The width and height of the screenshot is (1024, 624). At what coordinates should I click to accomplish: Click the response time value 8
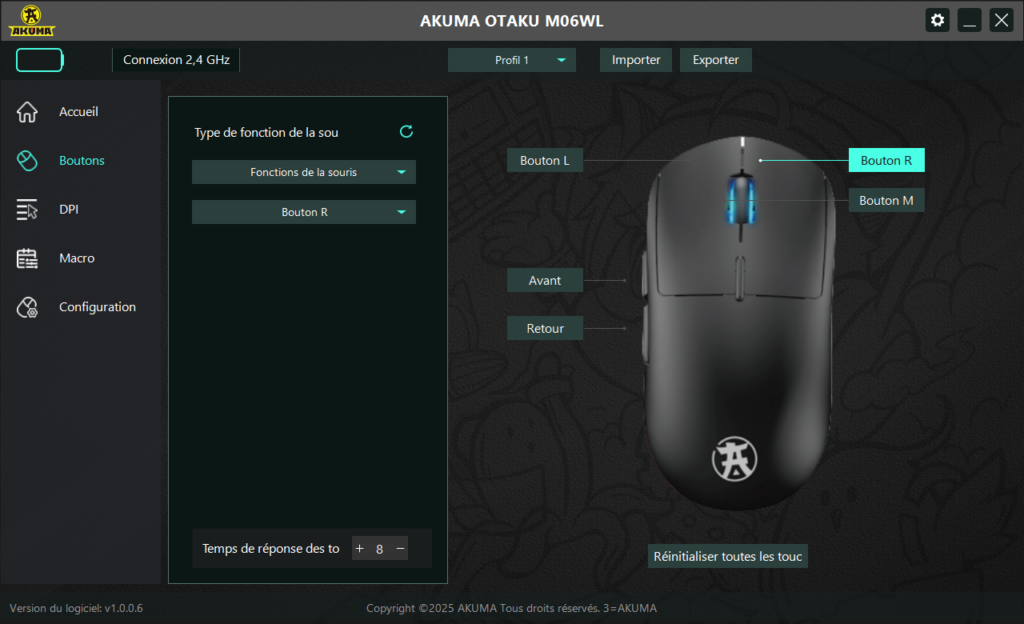[x=379, y=550]
